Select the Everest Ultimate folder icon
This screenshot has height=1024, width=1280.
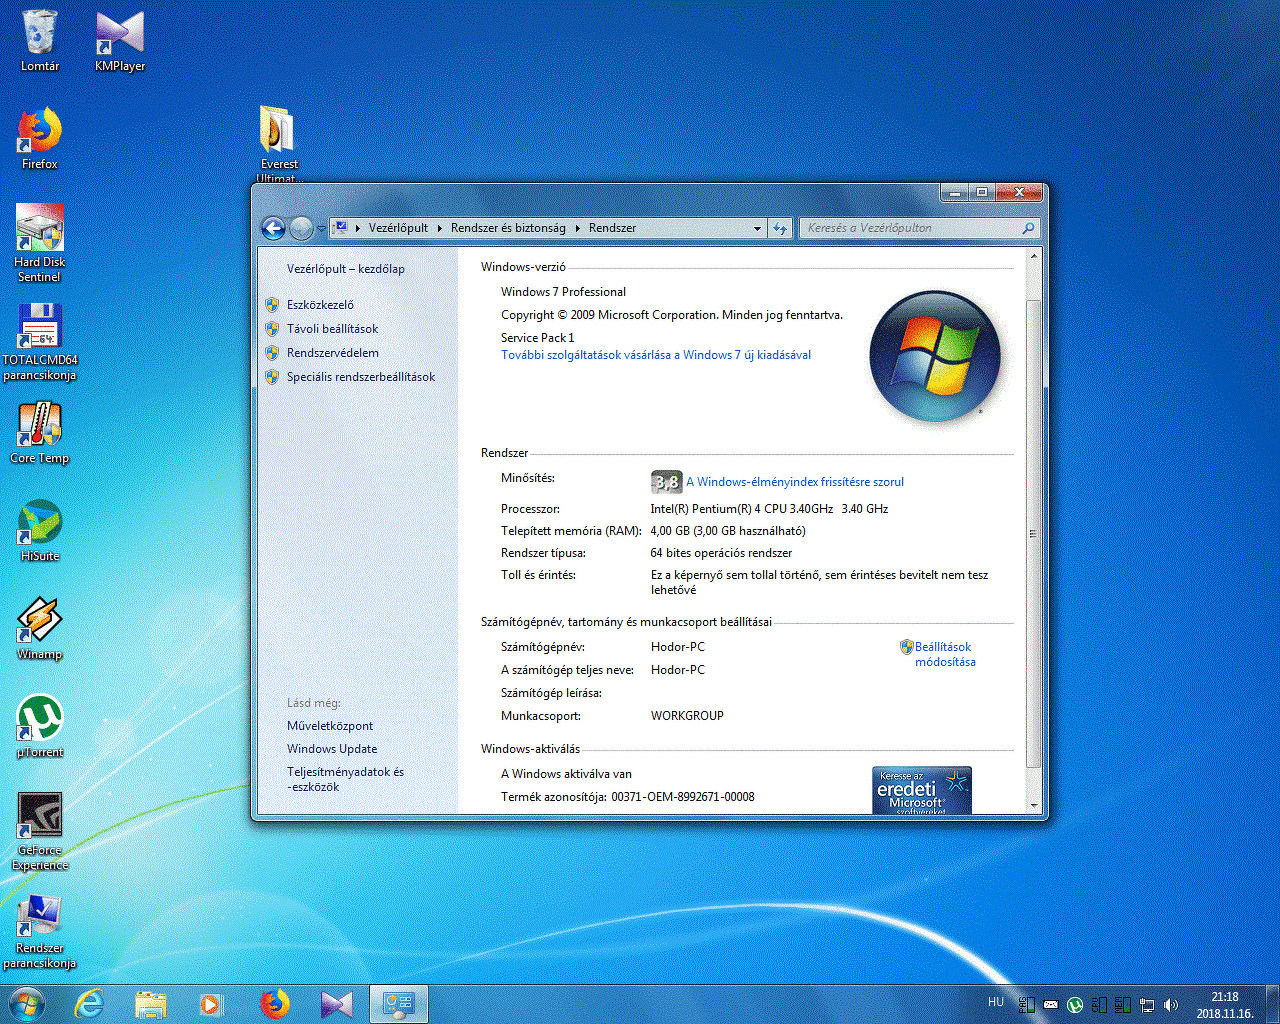click(x=279, y=144)
